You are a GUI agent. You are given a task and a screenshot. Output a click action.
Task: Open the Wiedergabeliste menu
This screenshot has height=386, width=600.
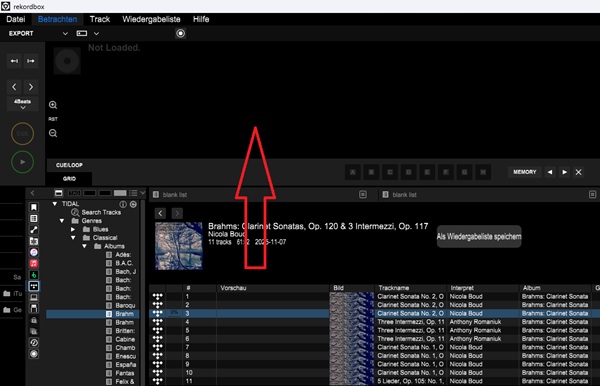click(x=151, y=19)
